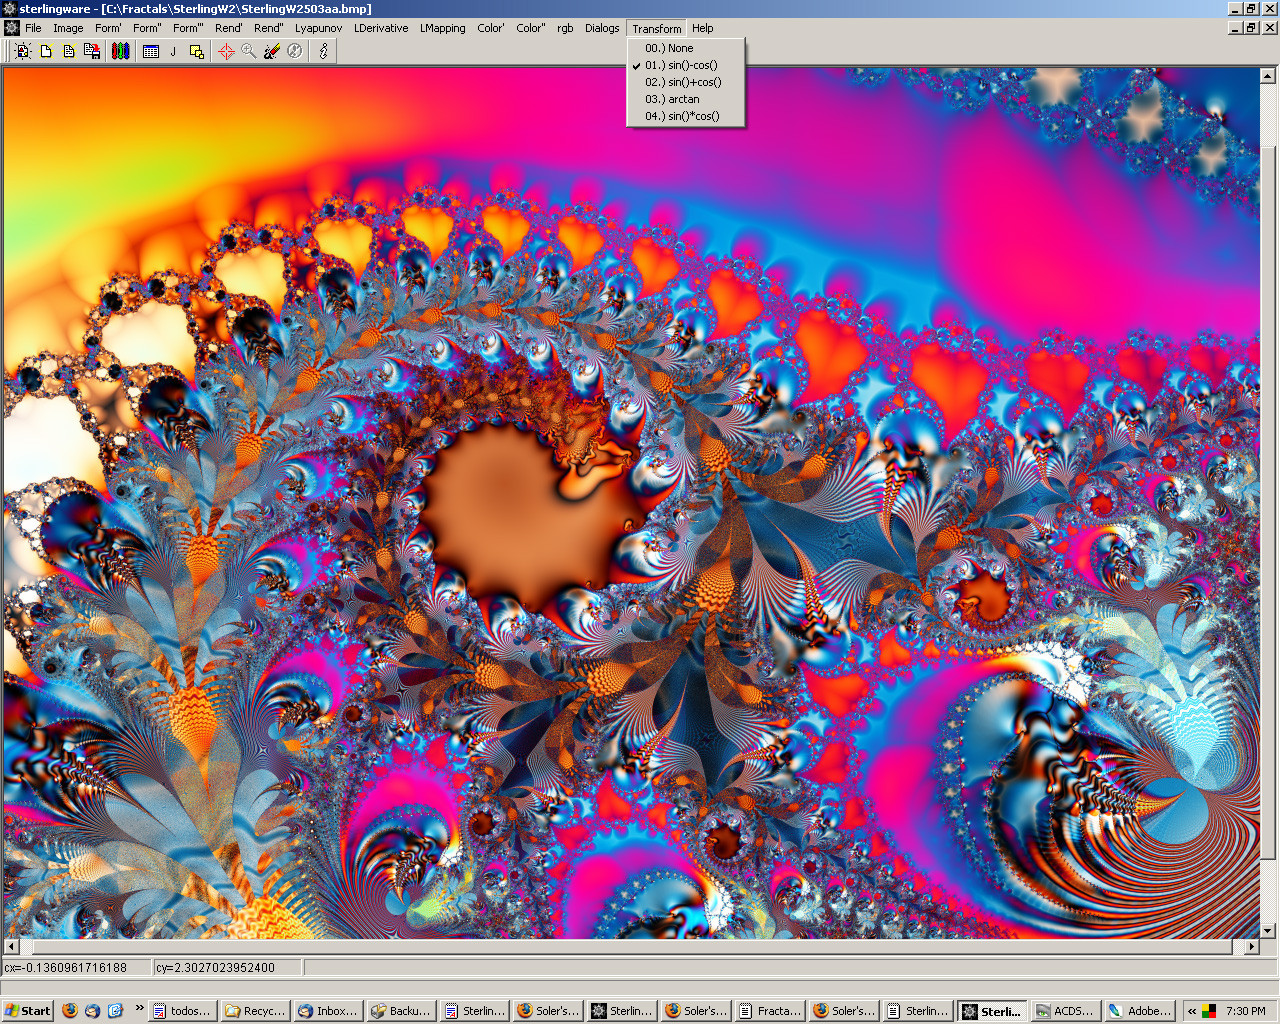Image resolution: width=1280 pixels, height=1024 pixels.
Task: Click the save-to-disk toolbar icon
Action: click(x=92, y=51)
